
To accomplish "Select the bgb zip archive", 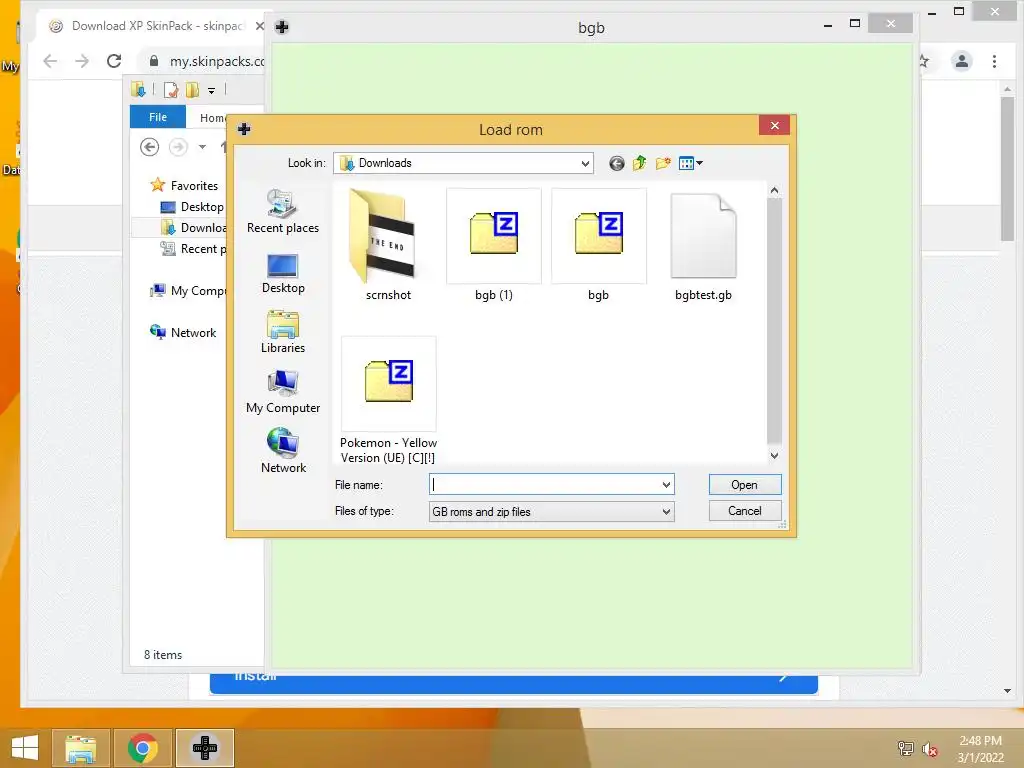I will coord(598,245).
